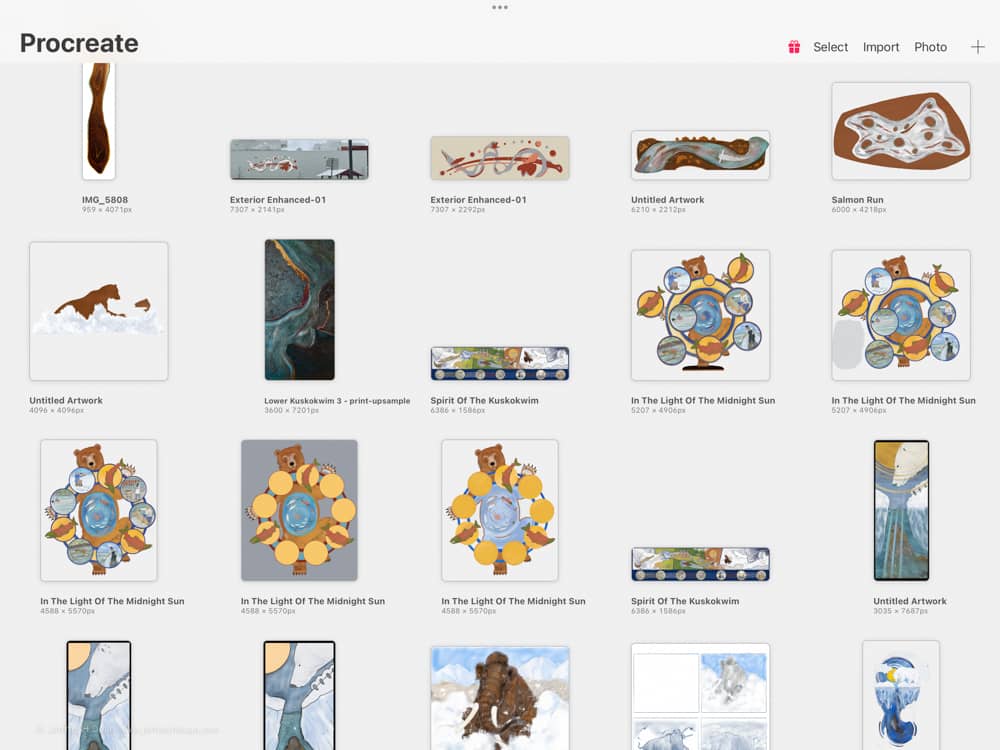Tap the Salmon Run title to rename

857,200
